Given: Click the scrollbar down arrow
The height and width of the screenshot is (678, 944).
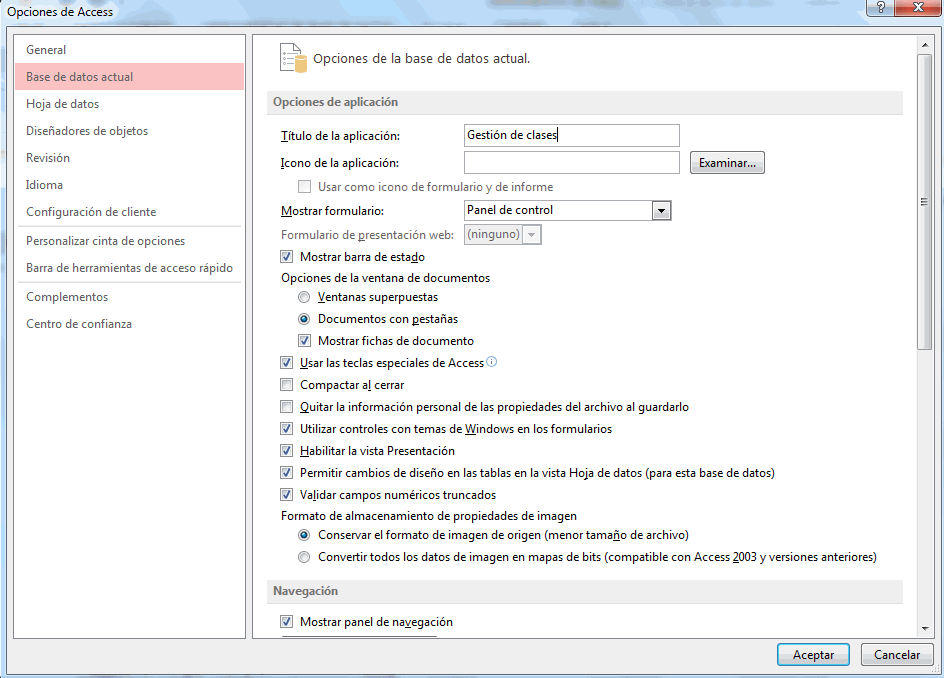Looking at the screenshot, I should tap(925, 629).
